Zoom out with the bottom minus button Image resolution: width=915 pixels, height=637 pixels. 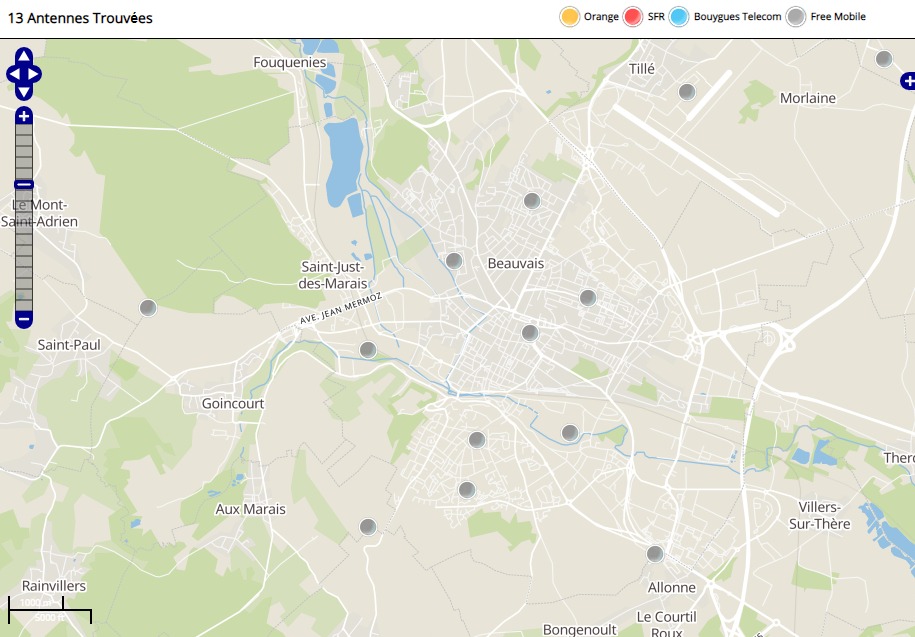coord(24,320)
